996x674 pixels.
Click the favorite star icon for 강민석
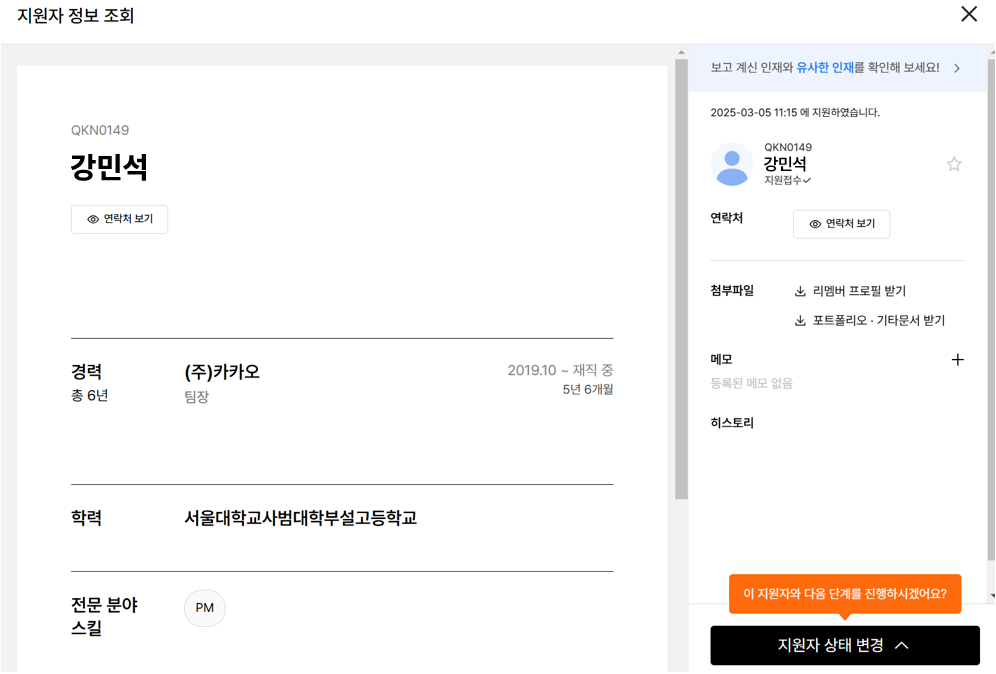tap(953, 165)
